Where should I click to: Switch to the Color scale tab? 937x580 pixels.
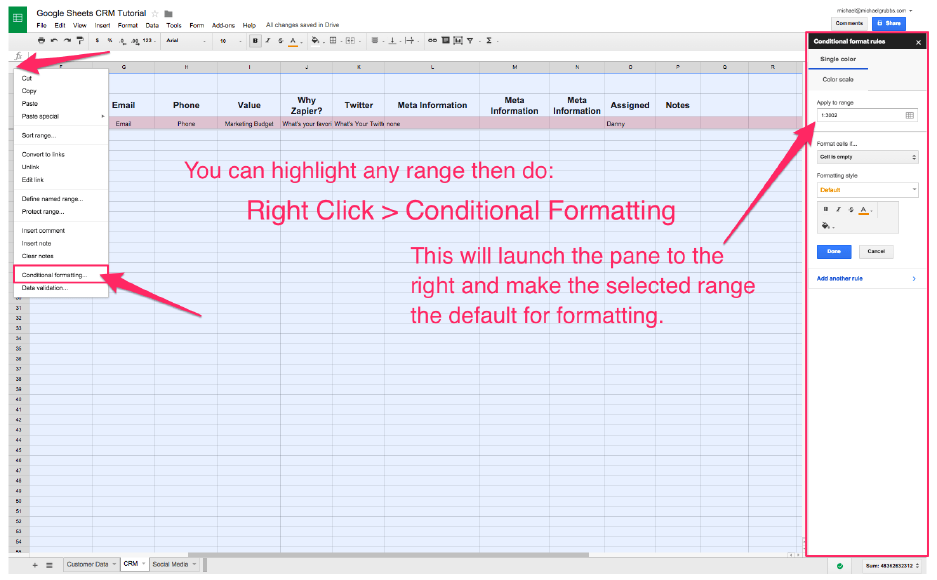tap(838, 79)
